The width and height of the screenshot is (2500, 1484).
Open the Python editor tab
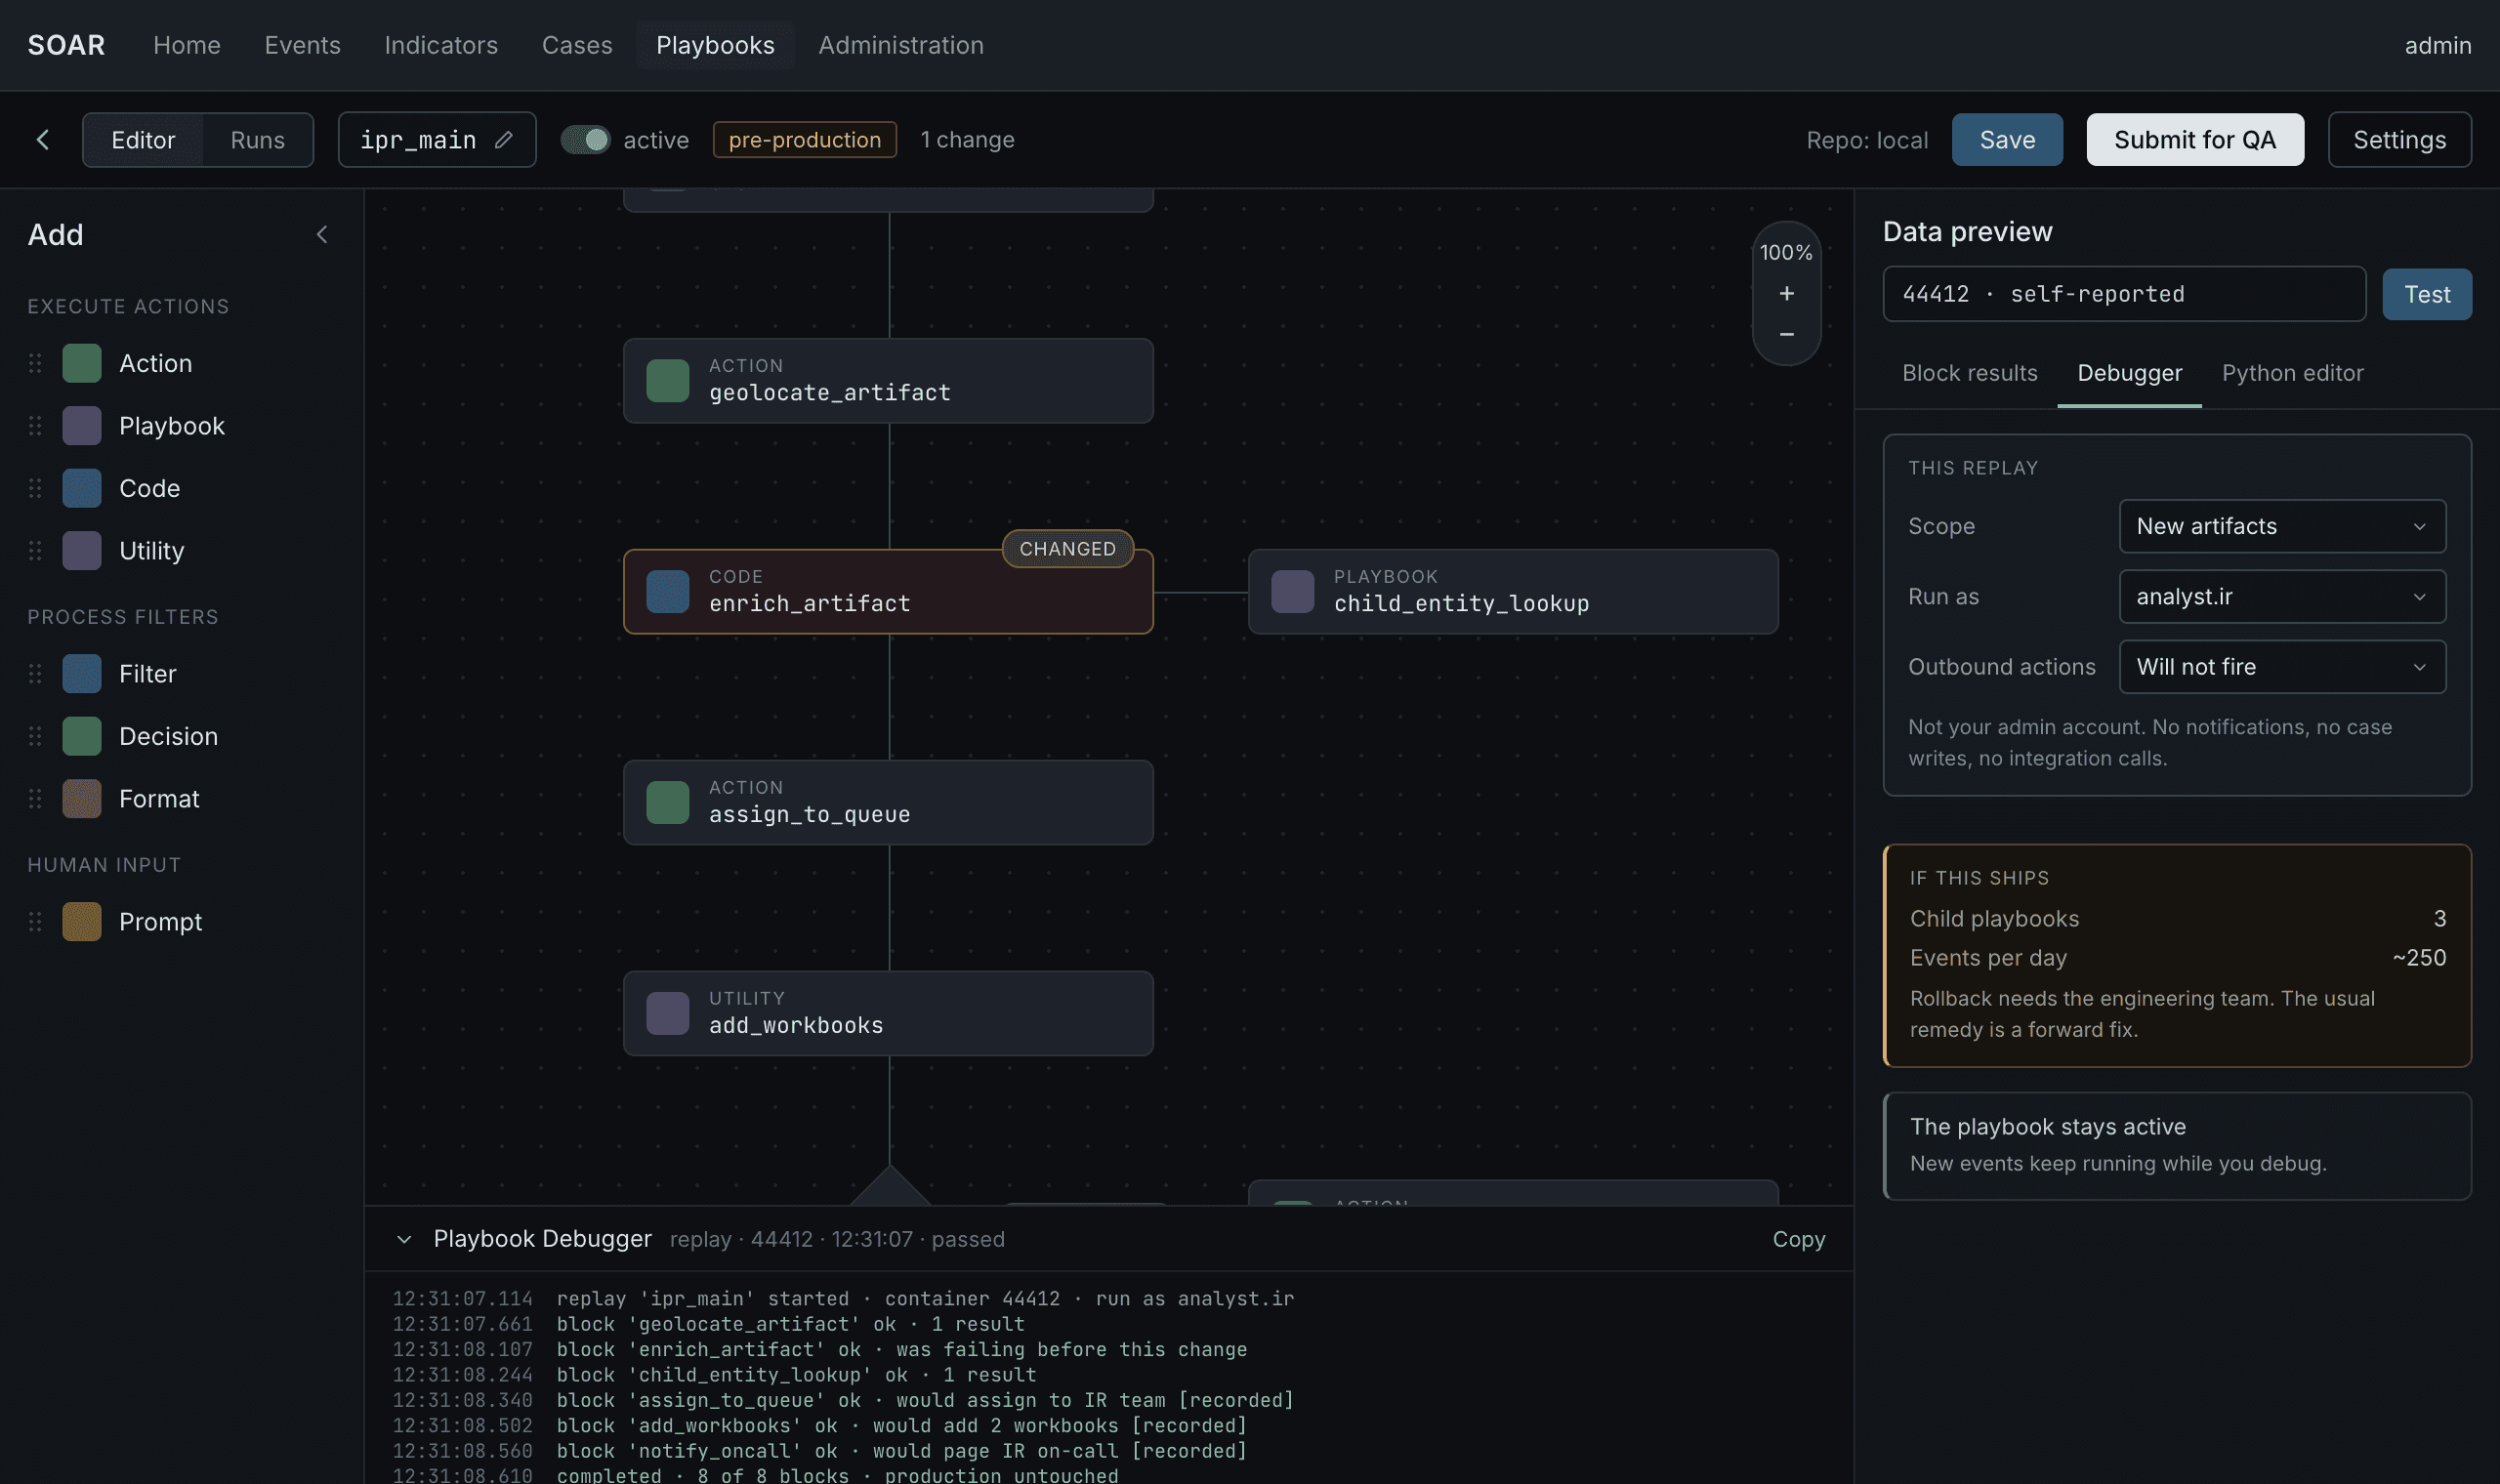(2292, 373)
